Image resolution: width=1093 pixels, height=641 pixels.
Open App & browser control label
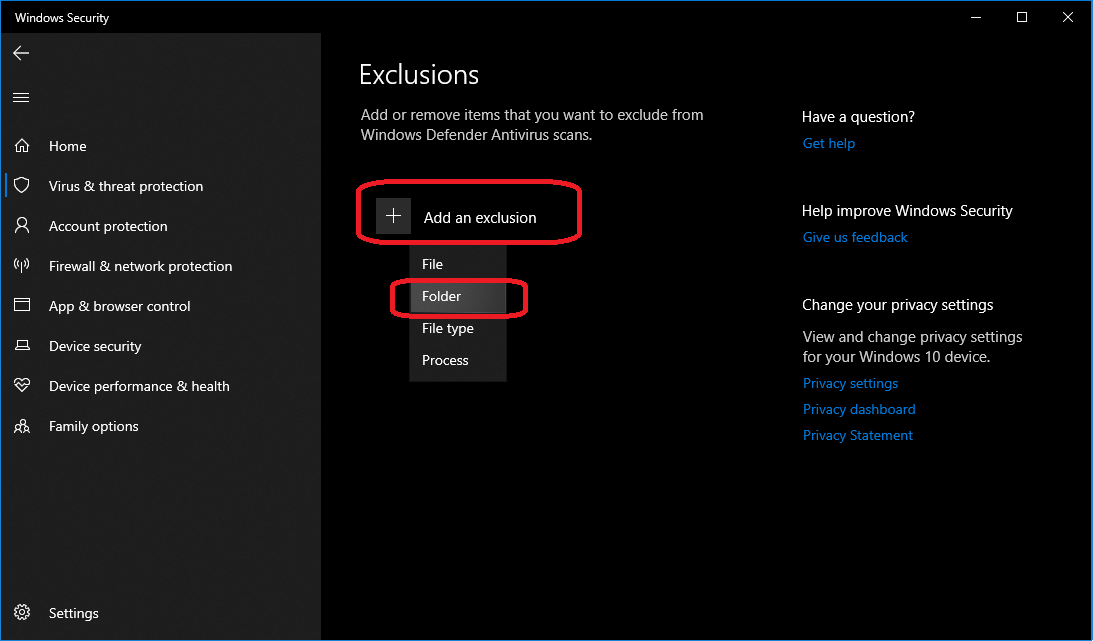point(120,306)
